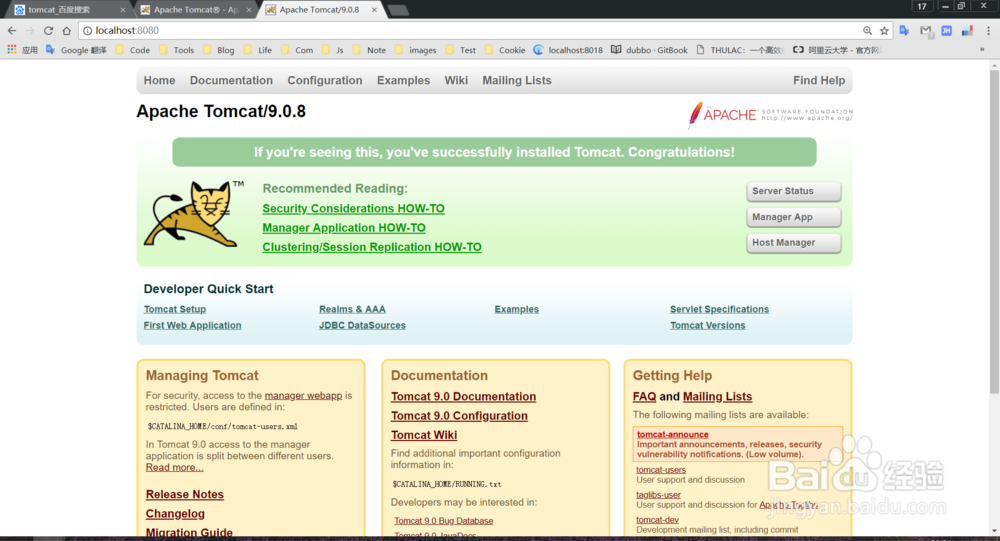Click the Apache Software Foundation feather logo
1000x541 pixels.
coord(770,115)
